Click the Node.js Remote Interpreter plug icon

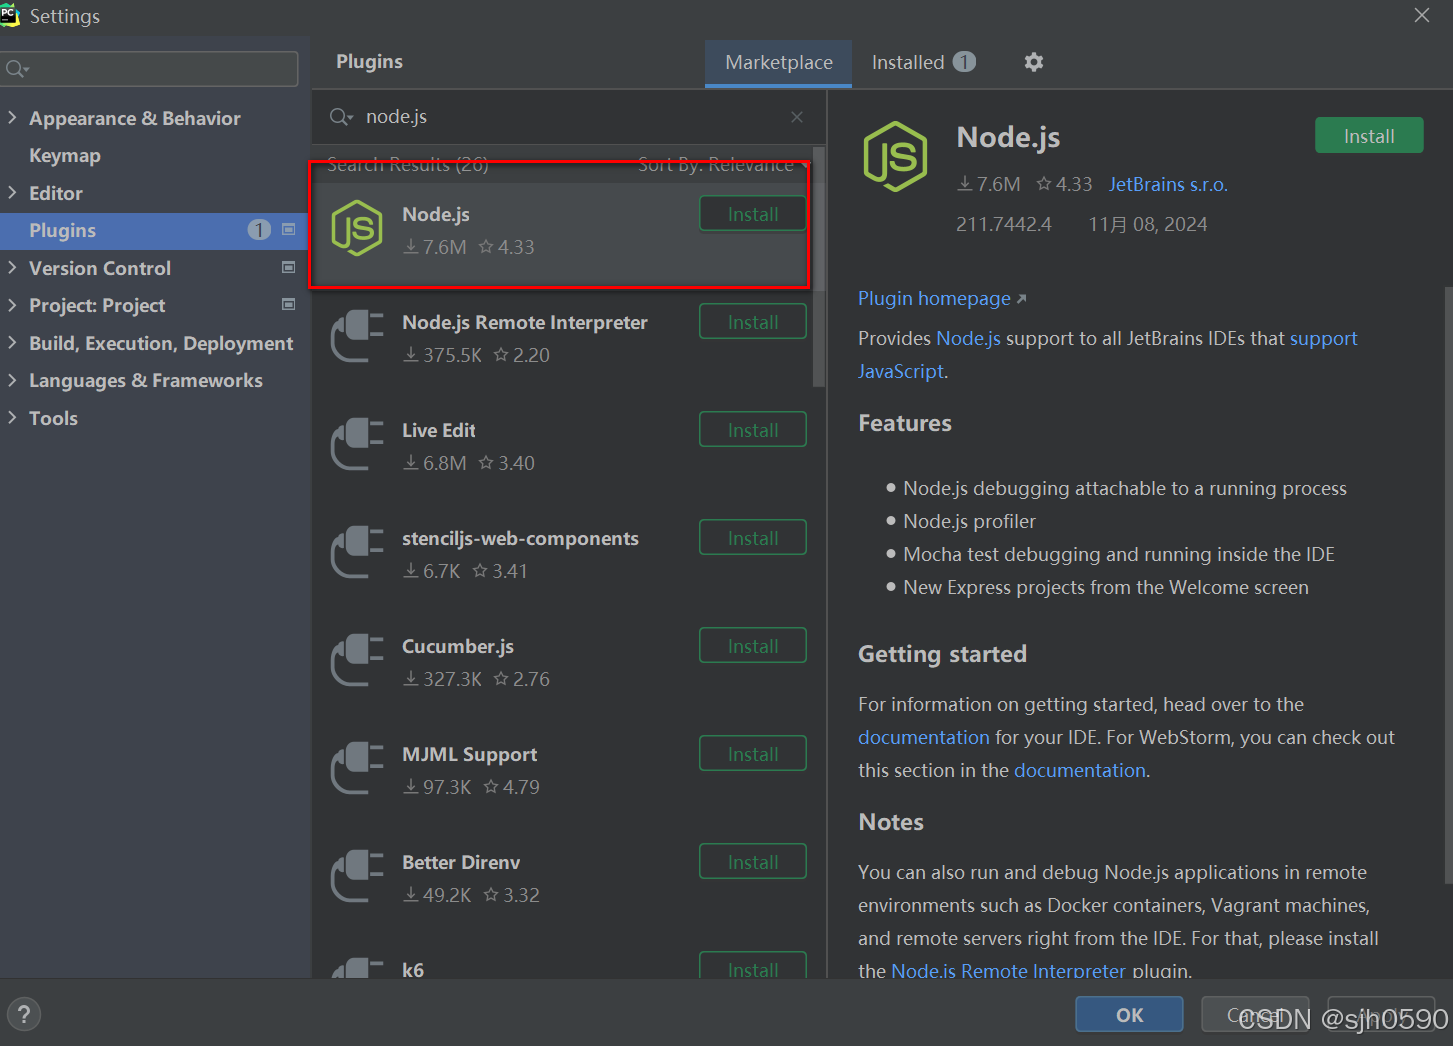pyautogui.click(x=357, y=337)
